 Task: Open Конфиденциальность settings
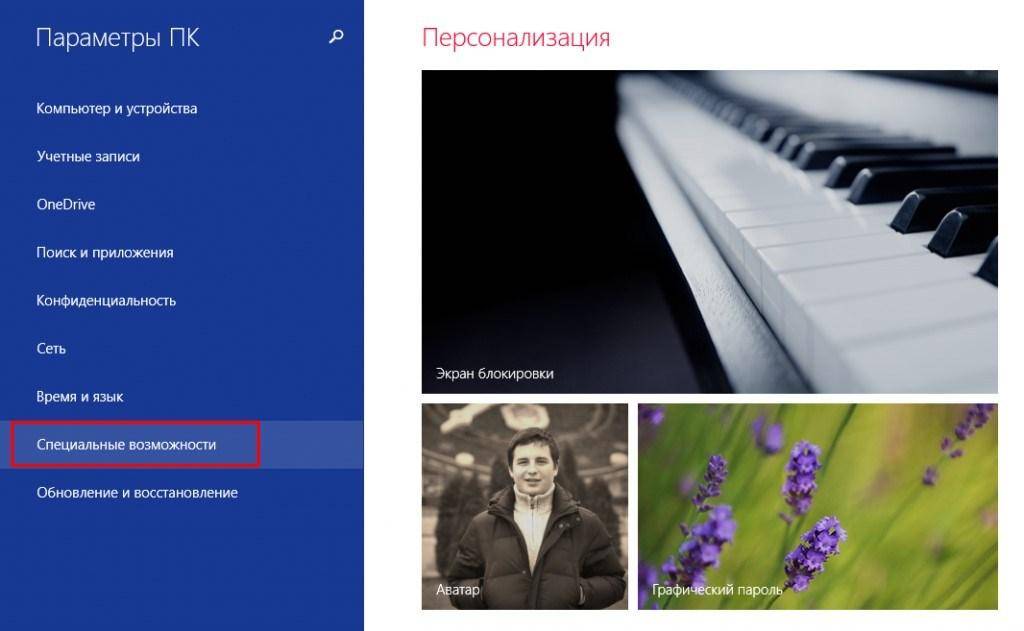point(106,300)
